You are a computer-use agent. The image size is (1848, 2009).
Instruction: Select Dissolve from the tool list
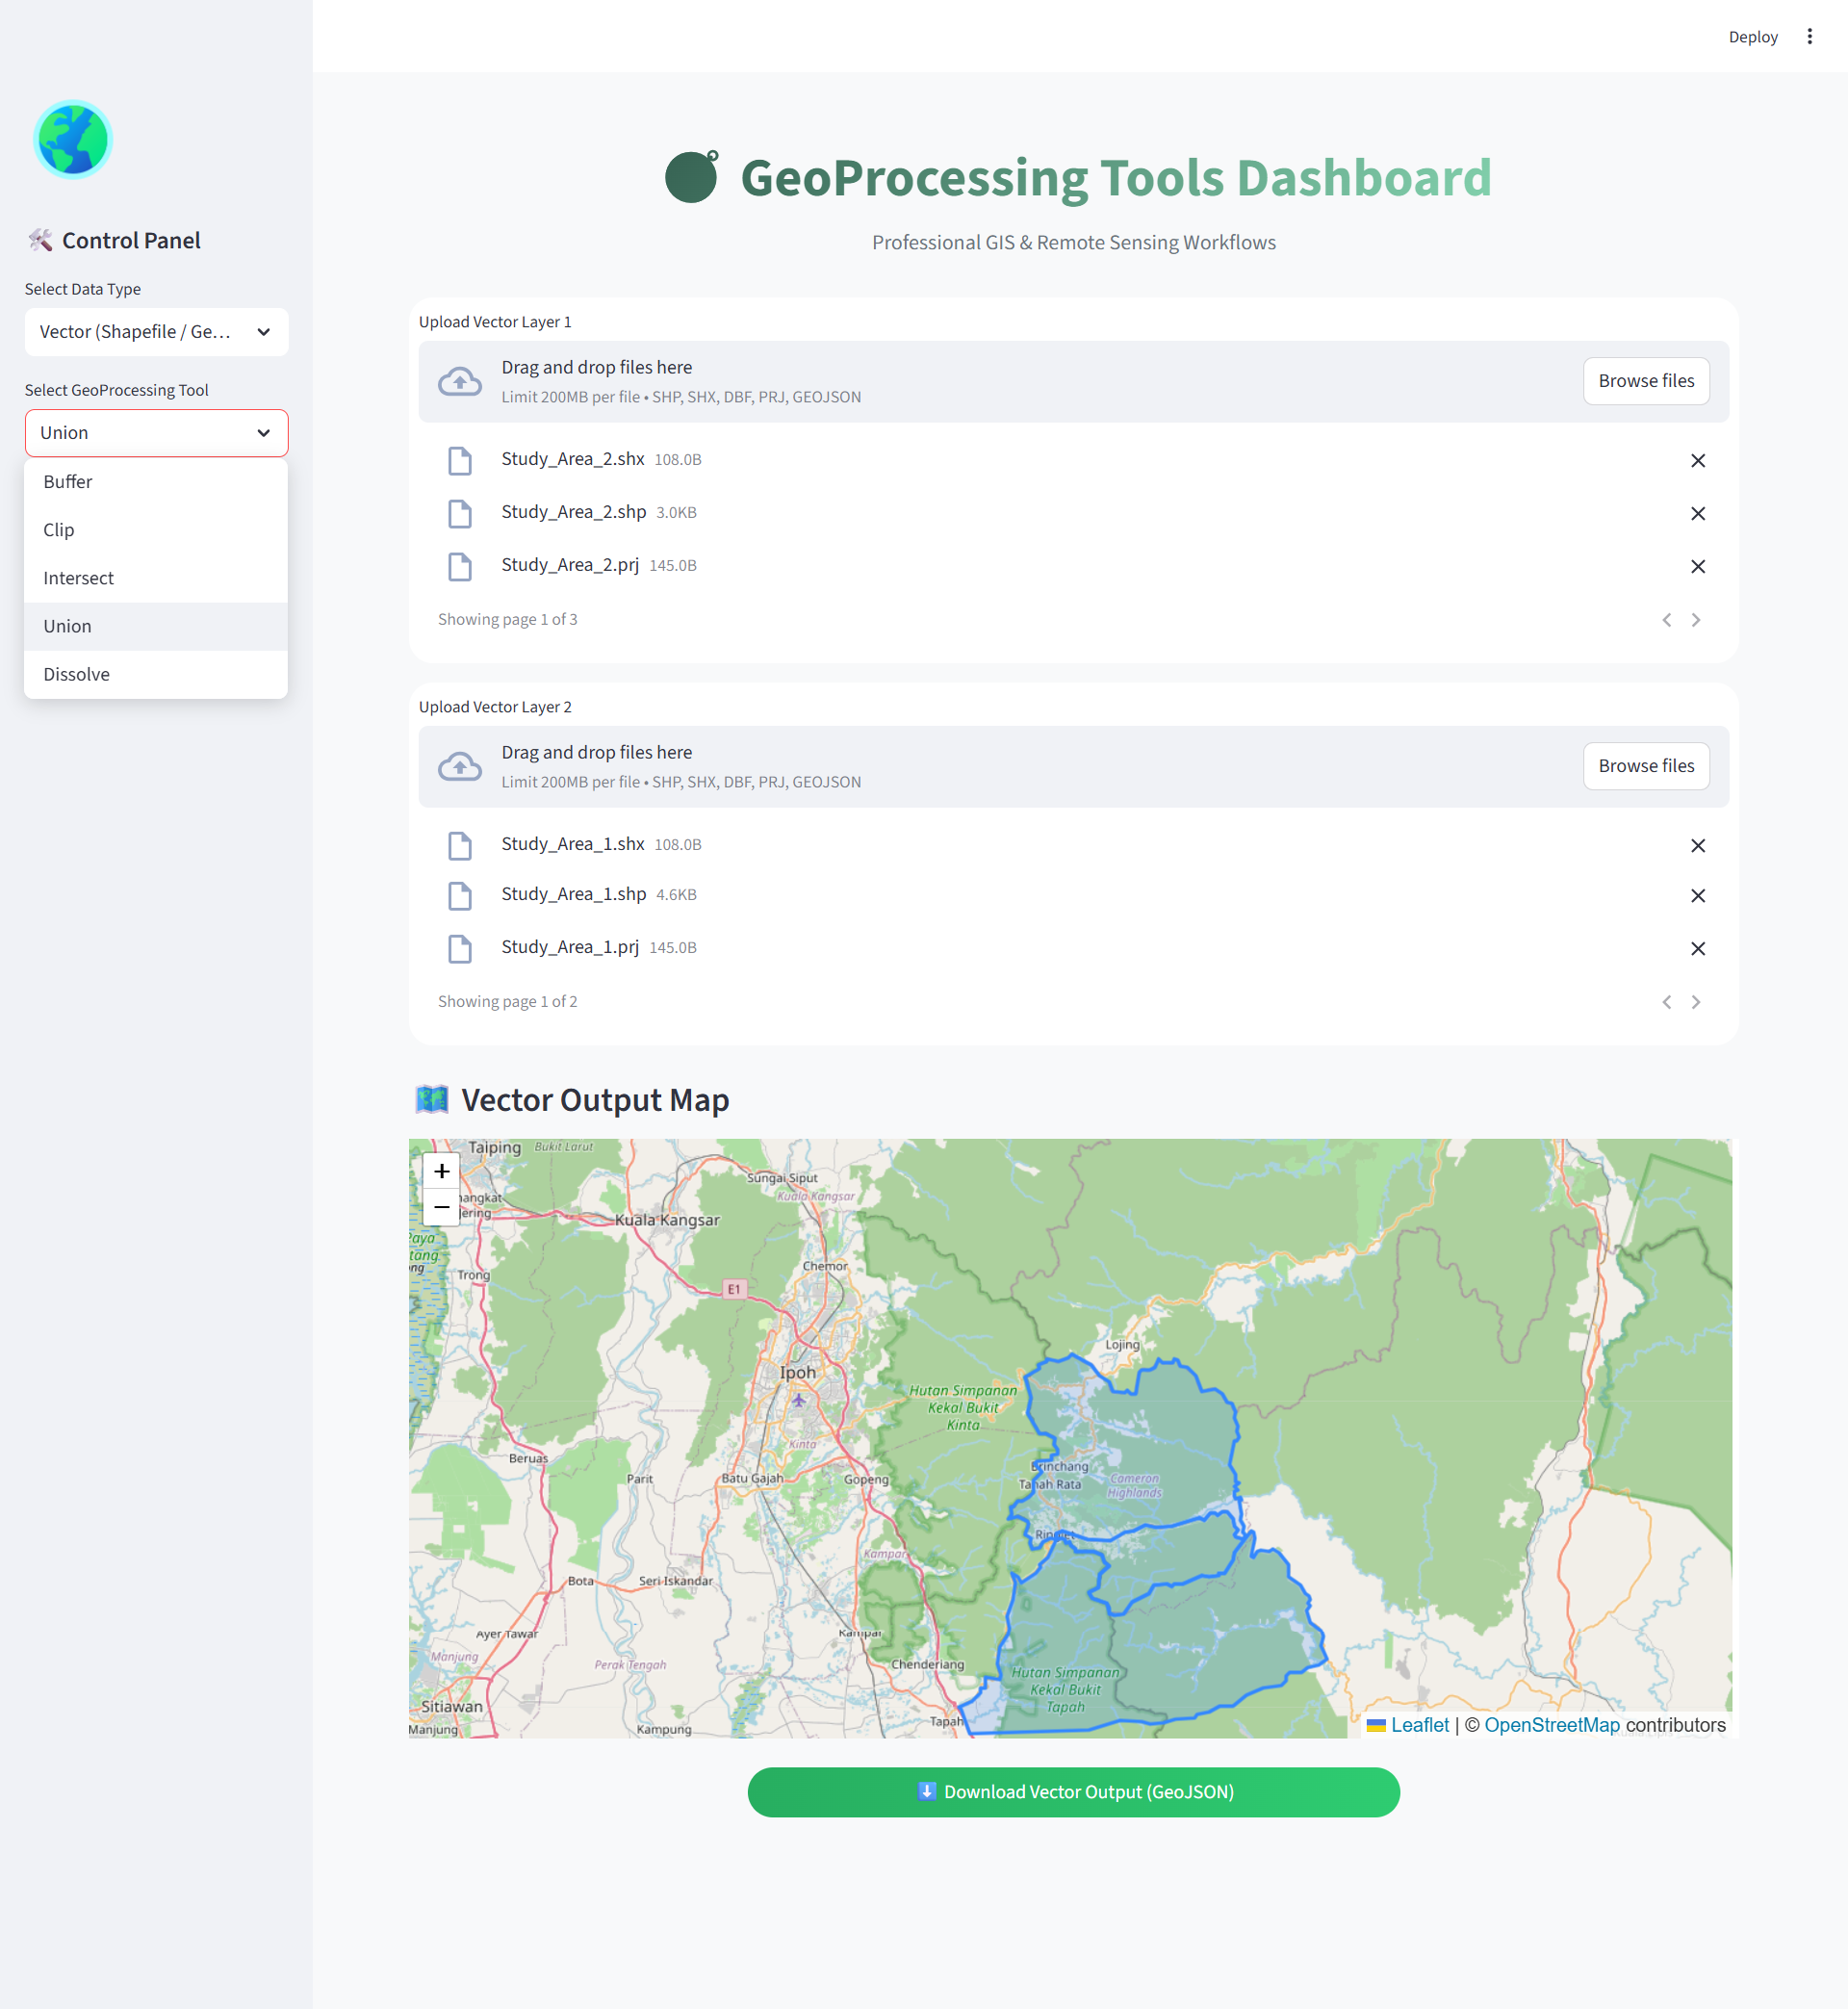(76, 673)
